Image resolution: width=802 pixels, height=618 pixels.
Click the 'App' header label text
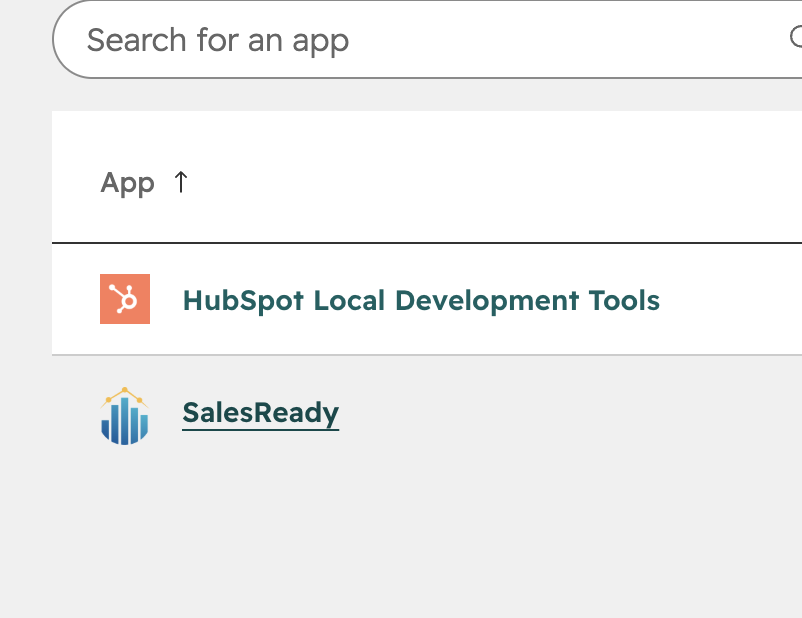[127, 183]
